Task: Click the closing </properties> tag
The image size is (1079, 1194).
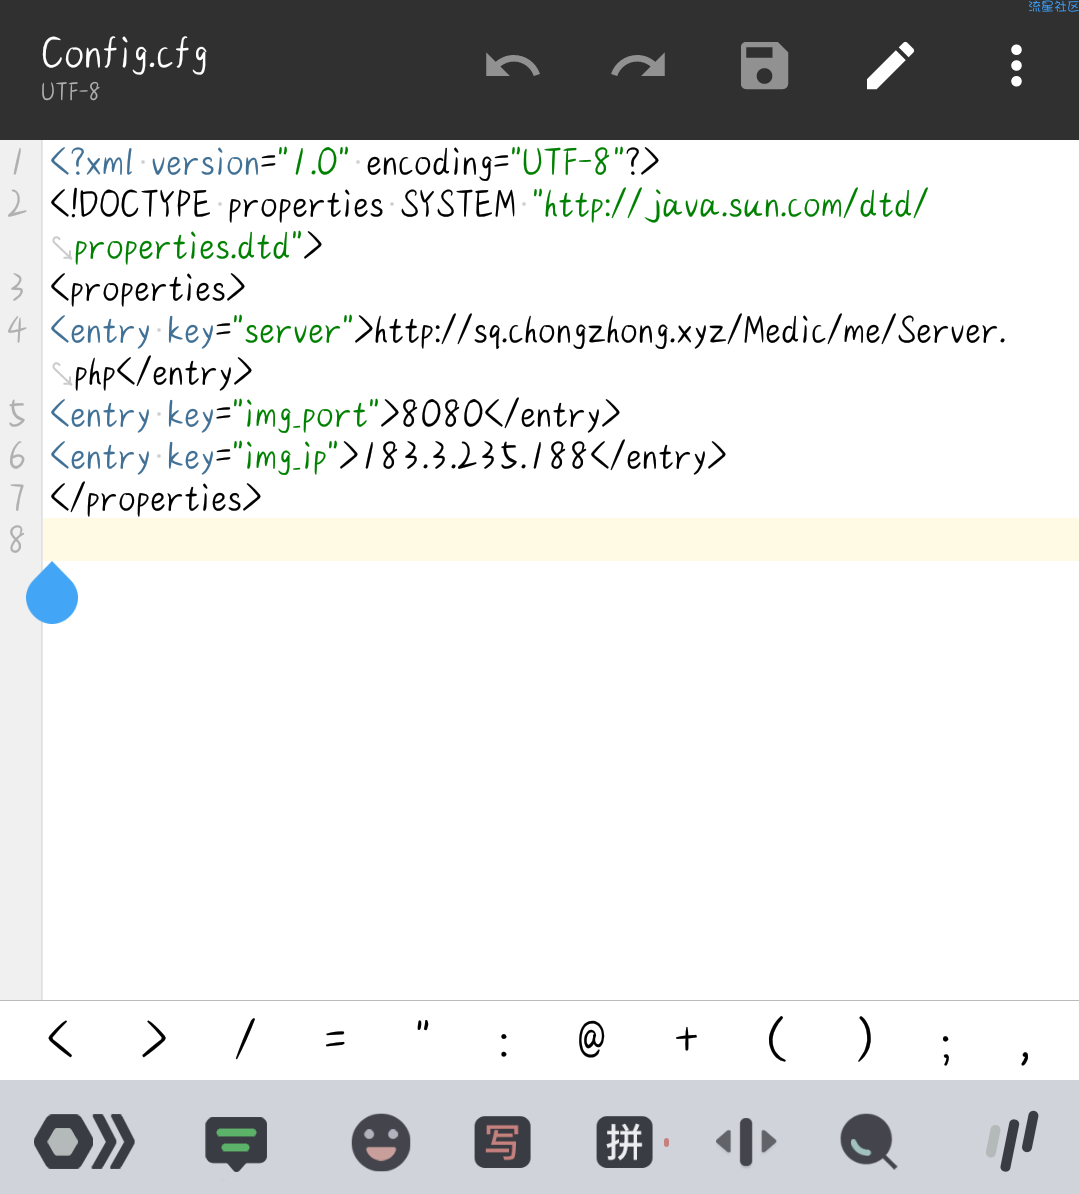Action: click(156, 500)
